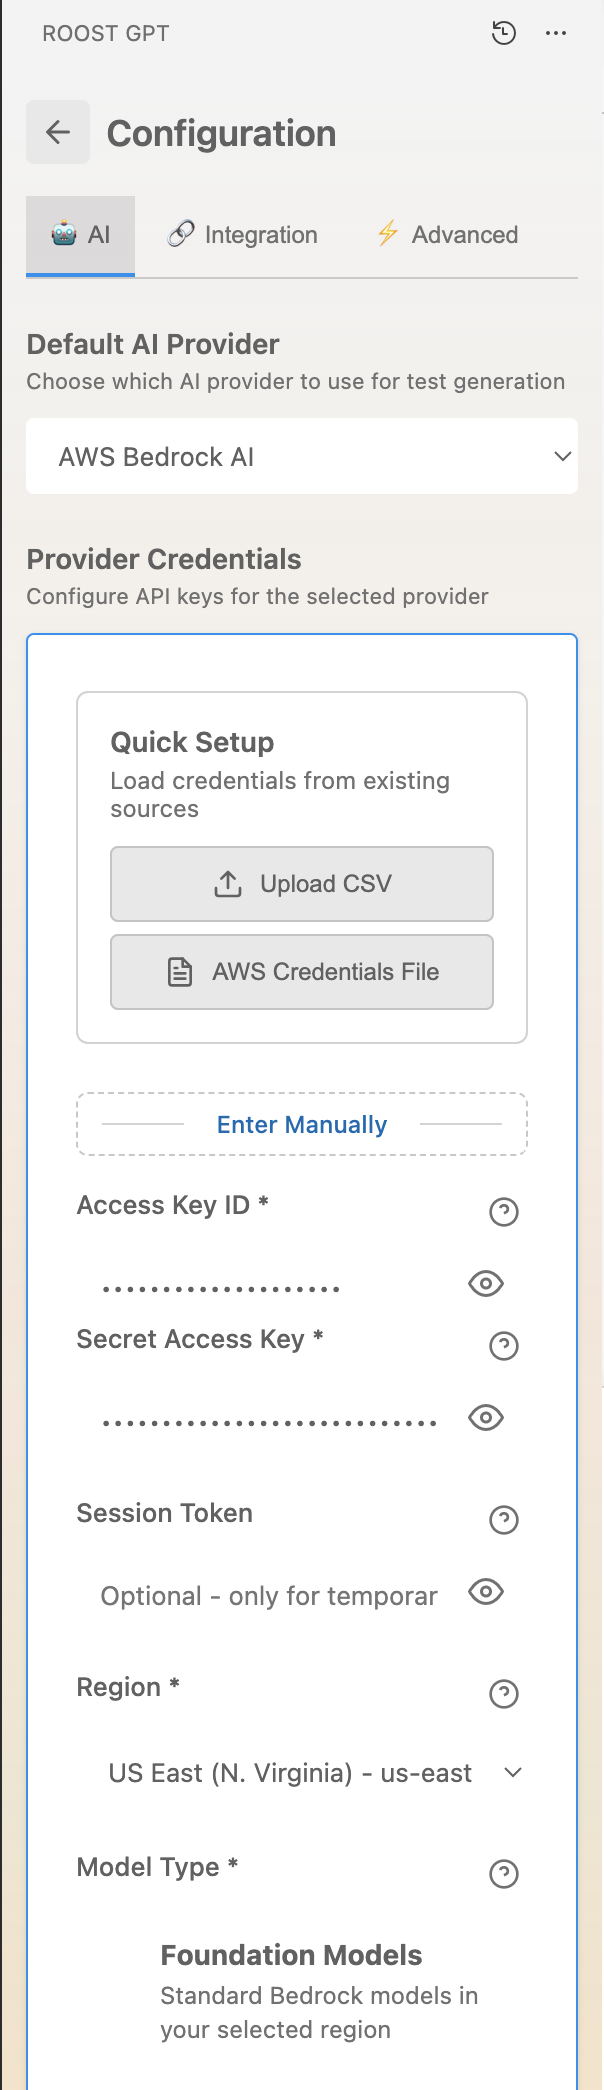Open the help icon beside Model Type
The image size is (604, 2090).
[504, 1874]
